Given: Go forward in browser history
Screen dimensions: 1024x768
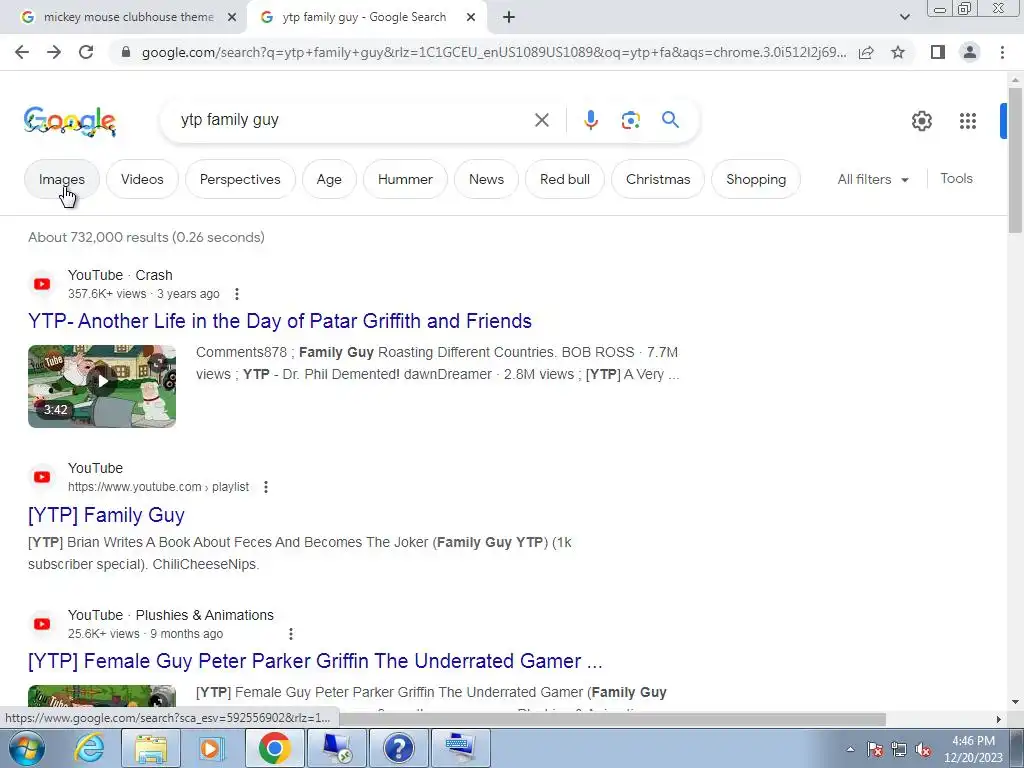Looking at the screenshot, I should point(54,52).
